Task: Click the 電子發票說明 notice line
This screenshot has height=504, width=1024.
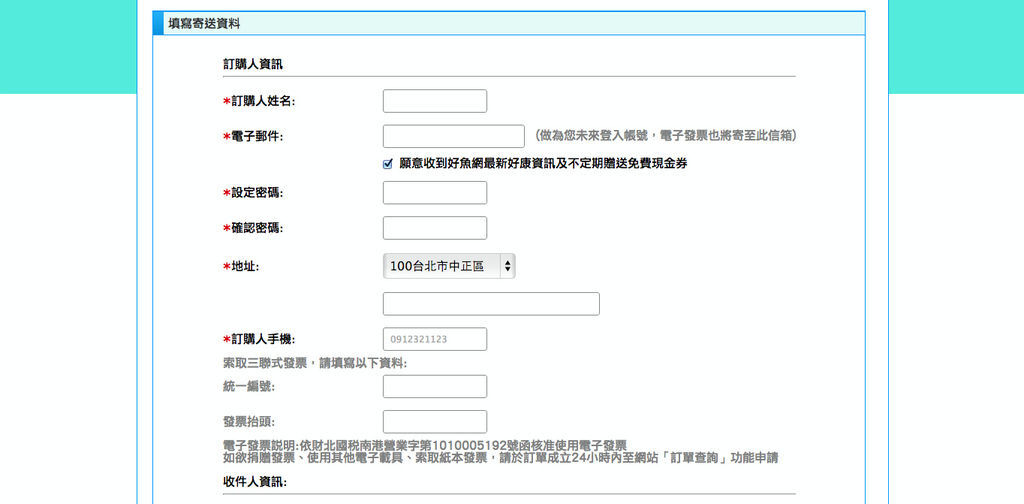Action: [x=424, y=445]
